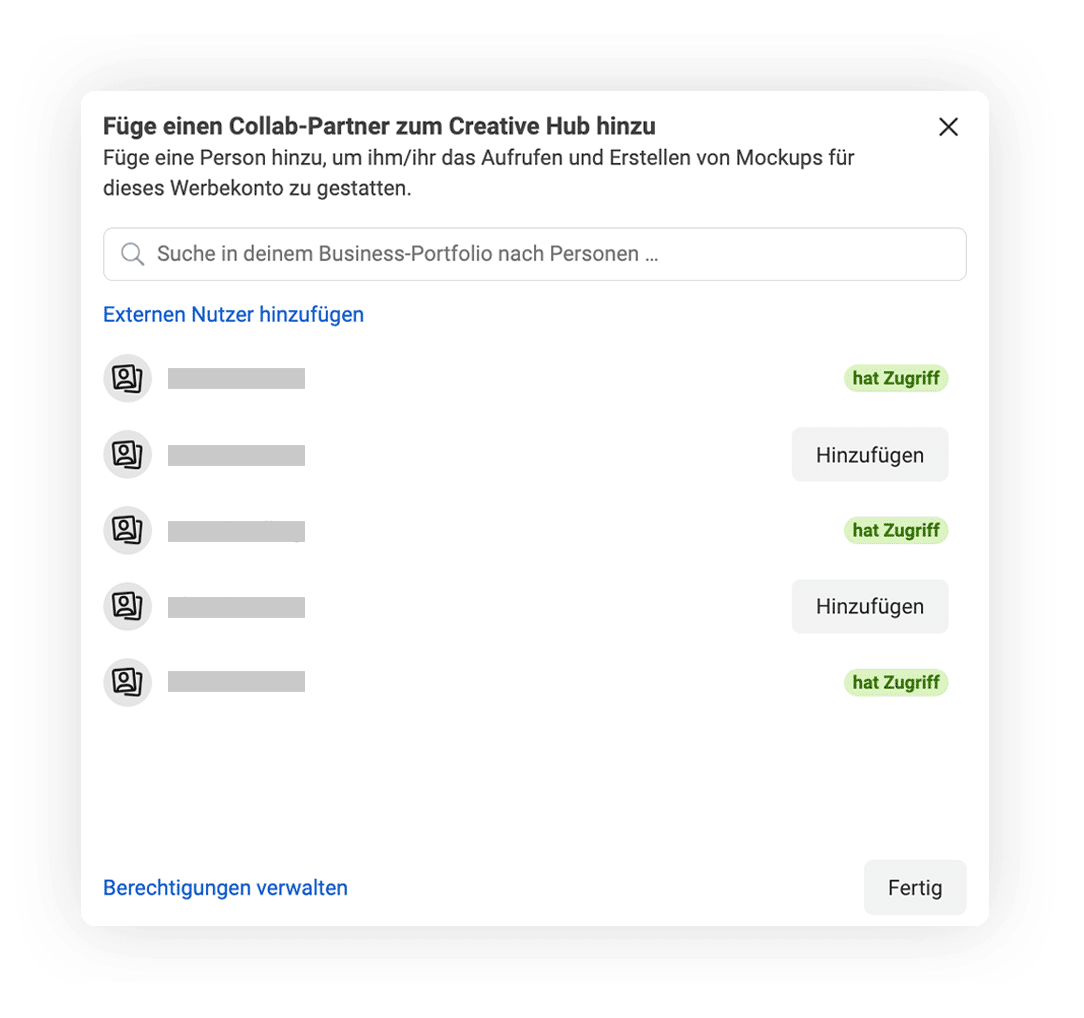Click the magnifier icon in the search field
The height and width of the screenshot is (1018, 1084).
pos(132,254)
